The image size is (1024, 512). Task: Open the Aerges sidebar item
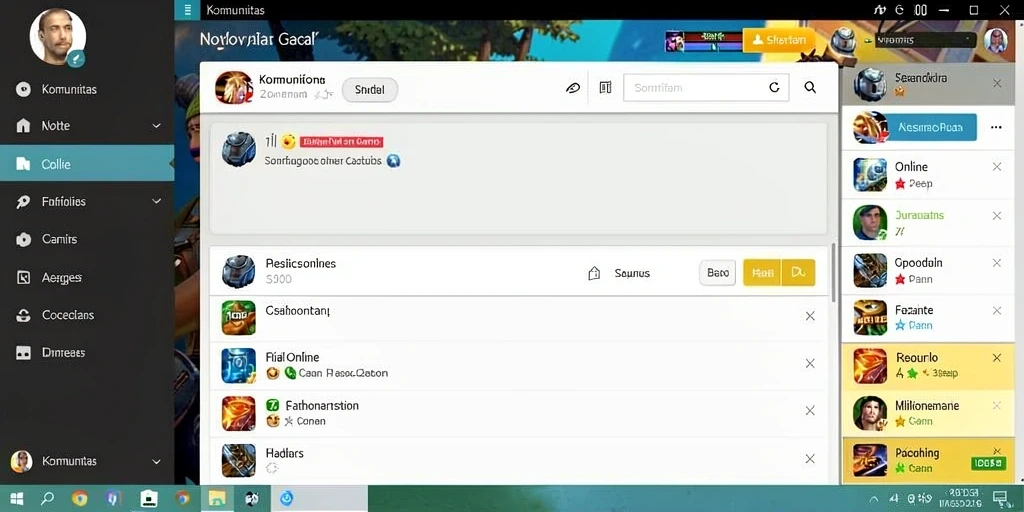(61, 278)
